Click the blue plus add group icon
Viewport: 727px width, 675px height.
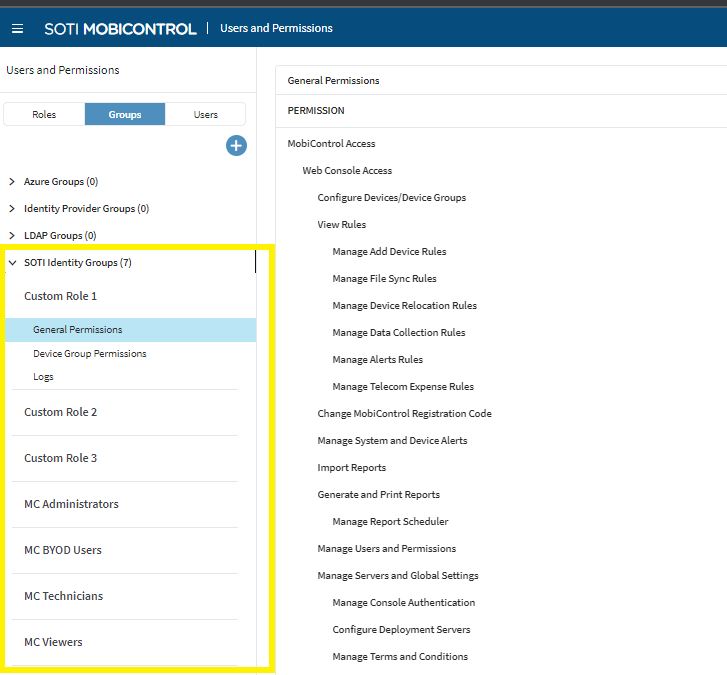[x=236, y=146]
